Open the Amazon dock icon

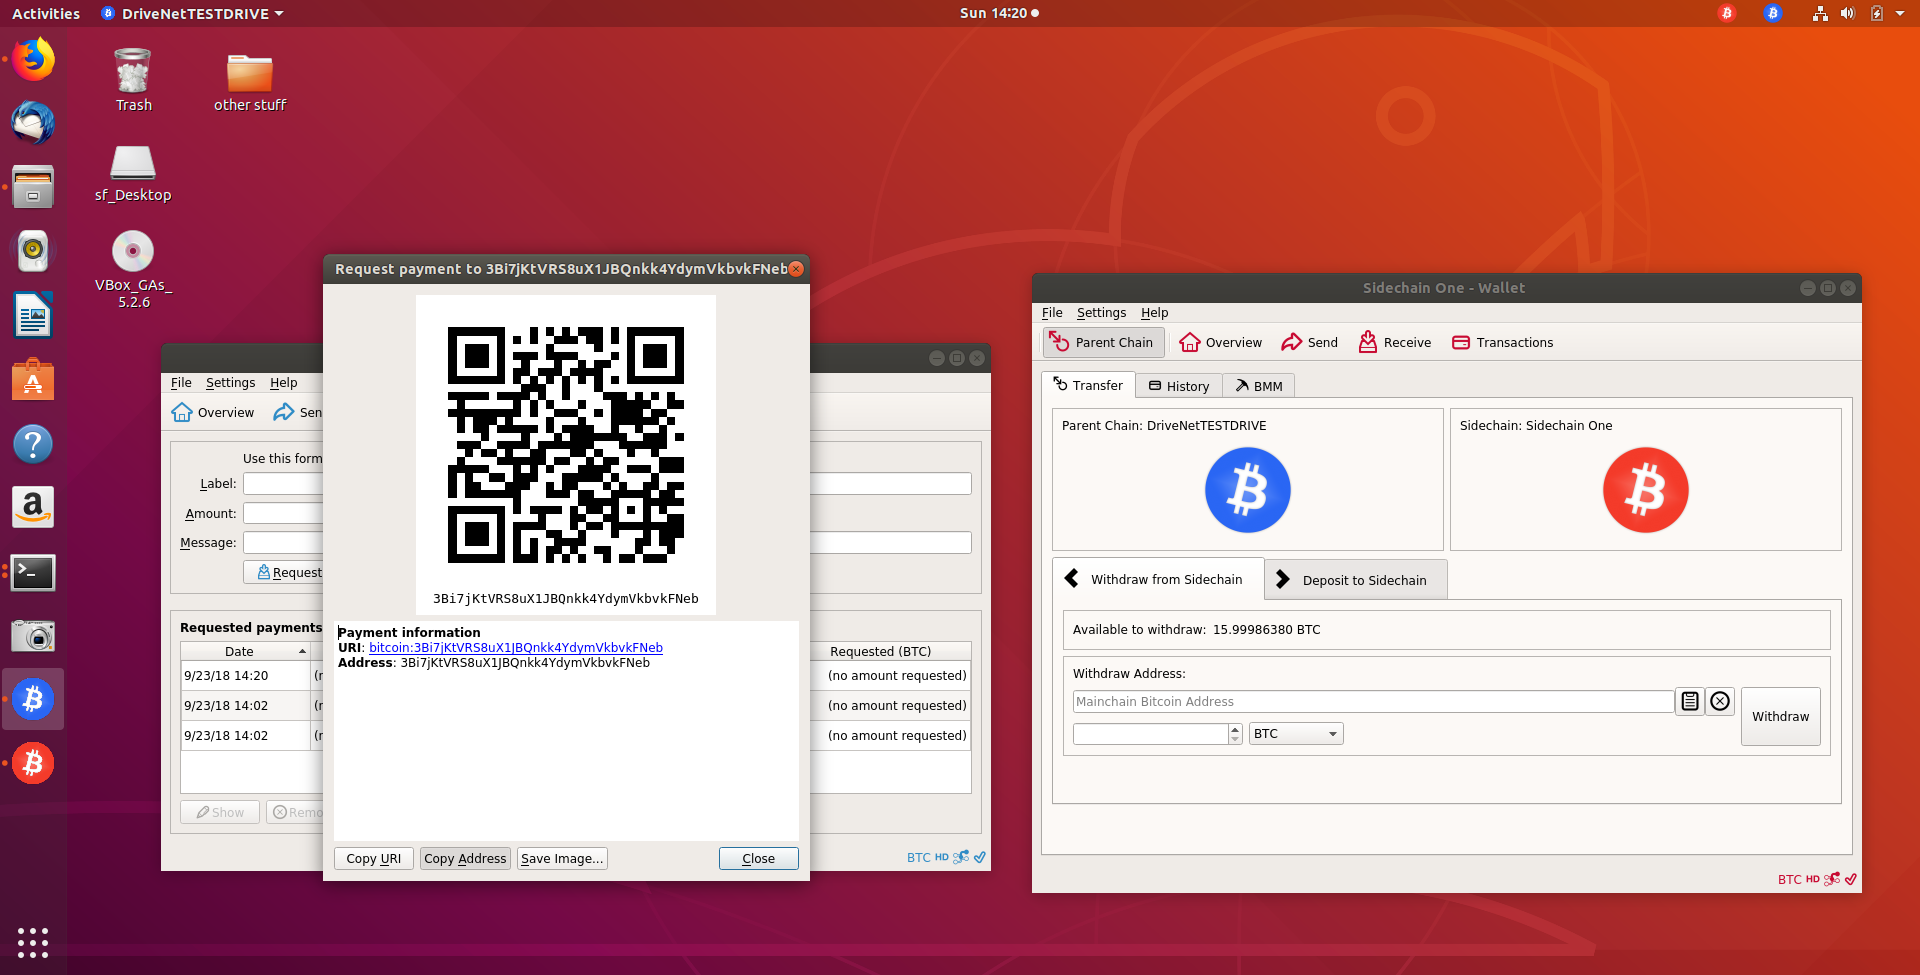[33, 508]
